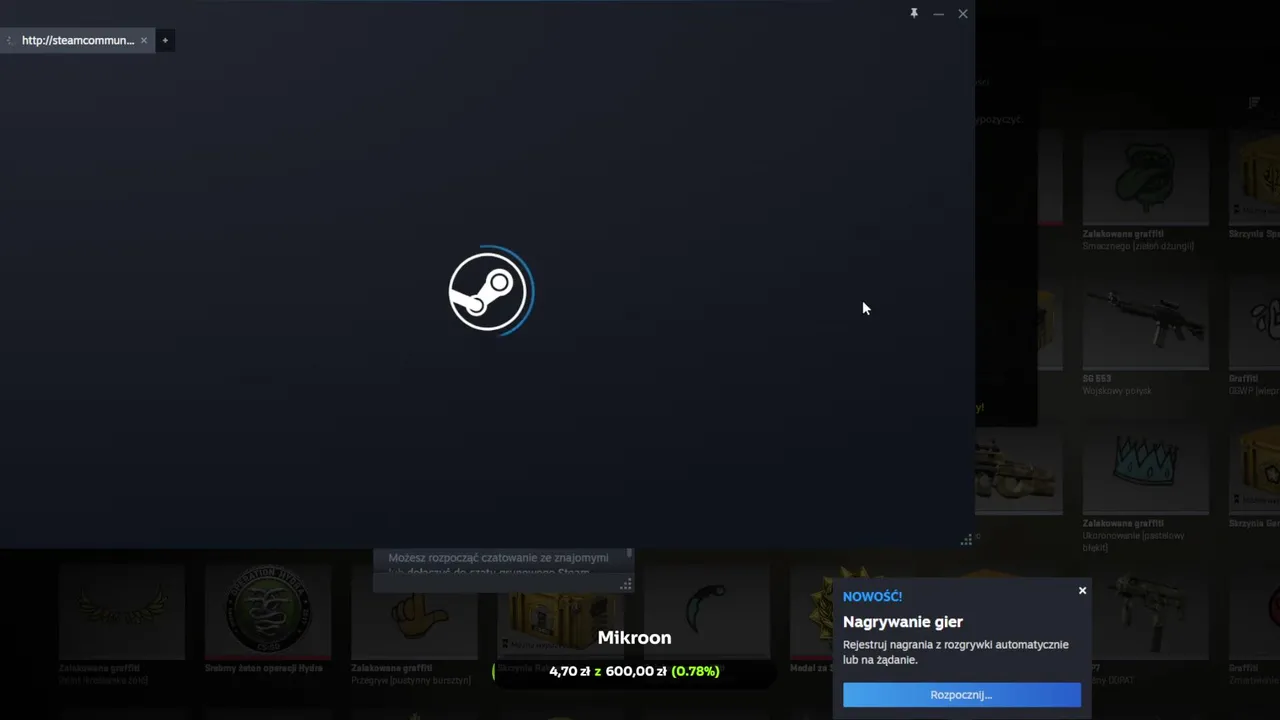Click the Nagrywanie gier heading

(x=903, y=622)
